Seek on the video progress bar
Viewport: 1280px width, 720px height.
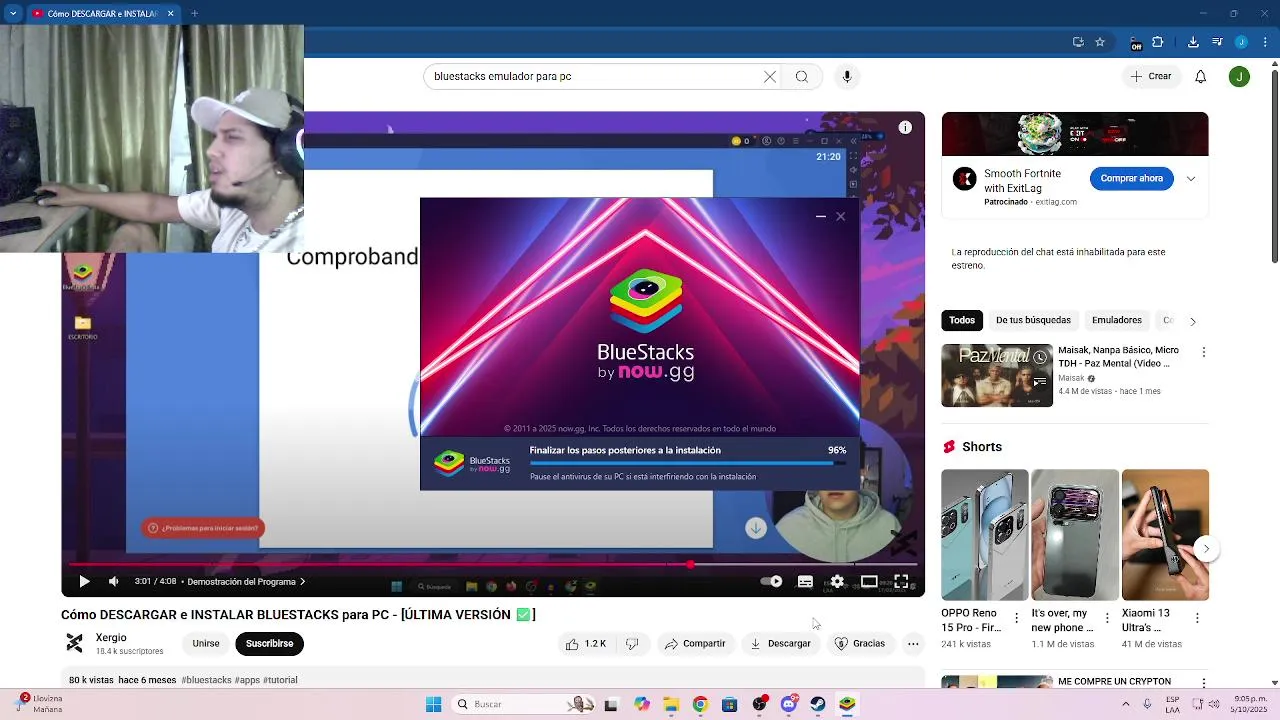pos(493,565)
